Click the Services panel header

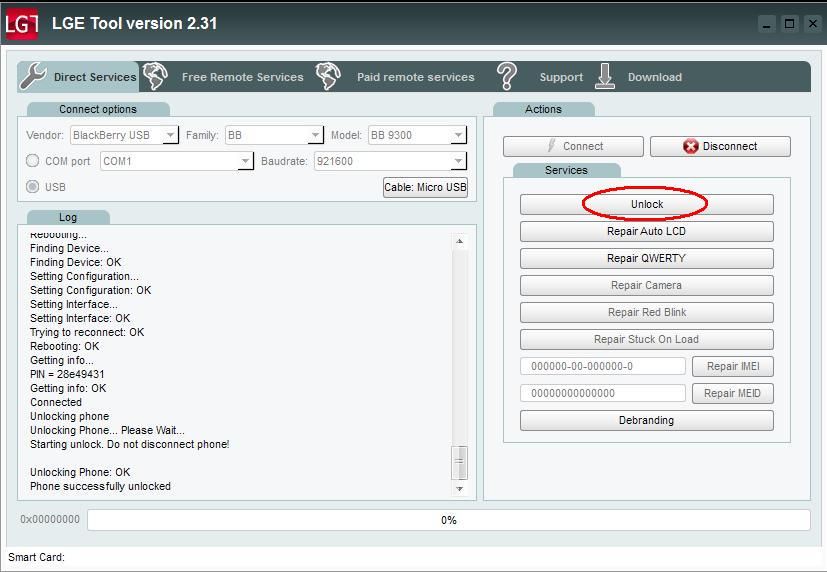pyautogui.click(x=566, y=170)
